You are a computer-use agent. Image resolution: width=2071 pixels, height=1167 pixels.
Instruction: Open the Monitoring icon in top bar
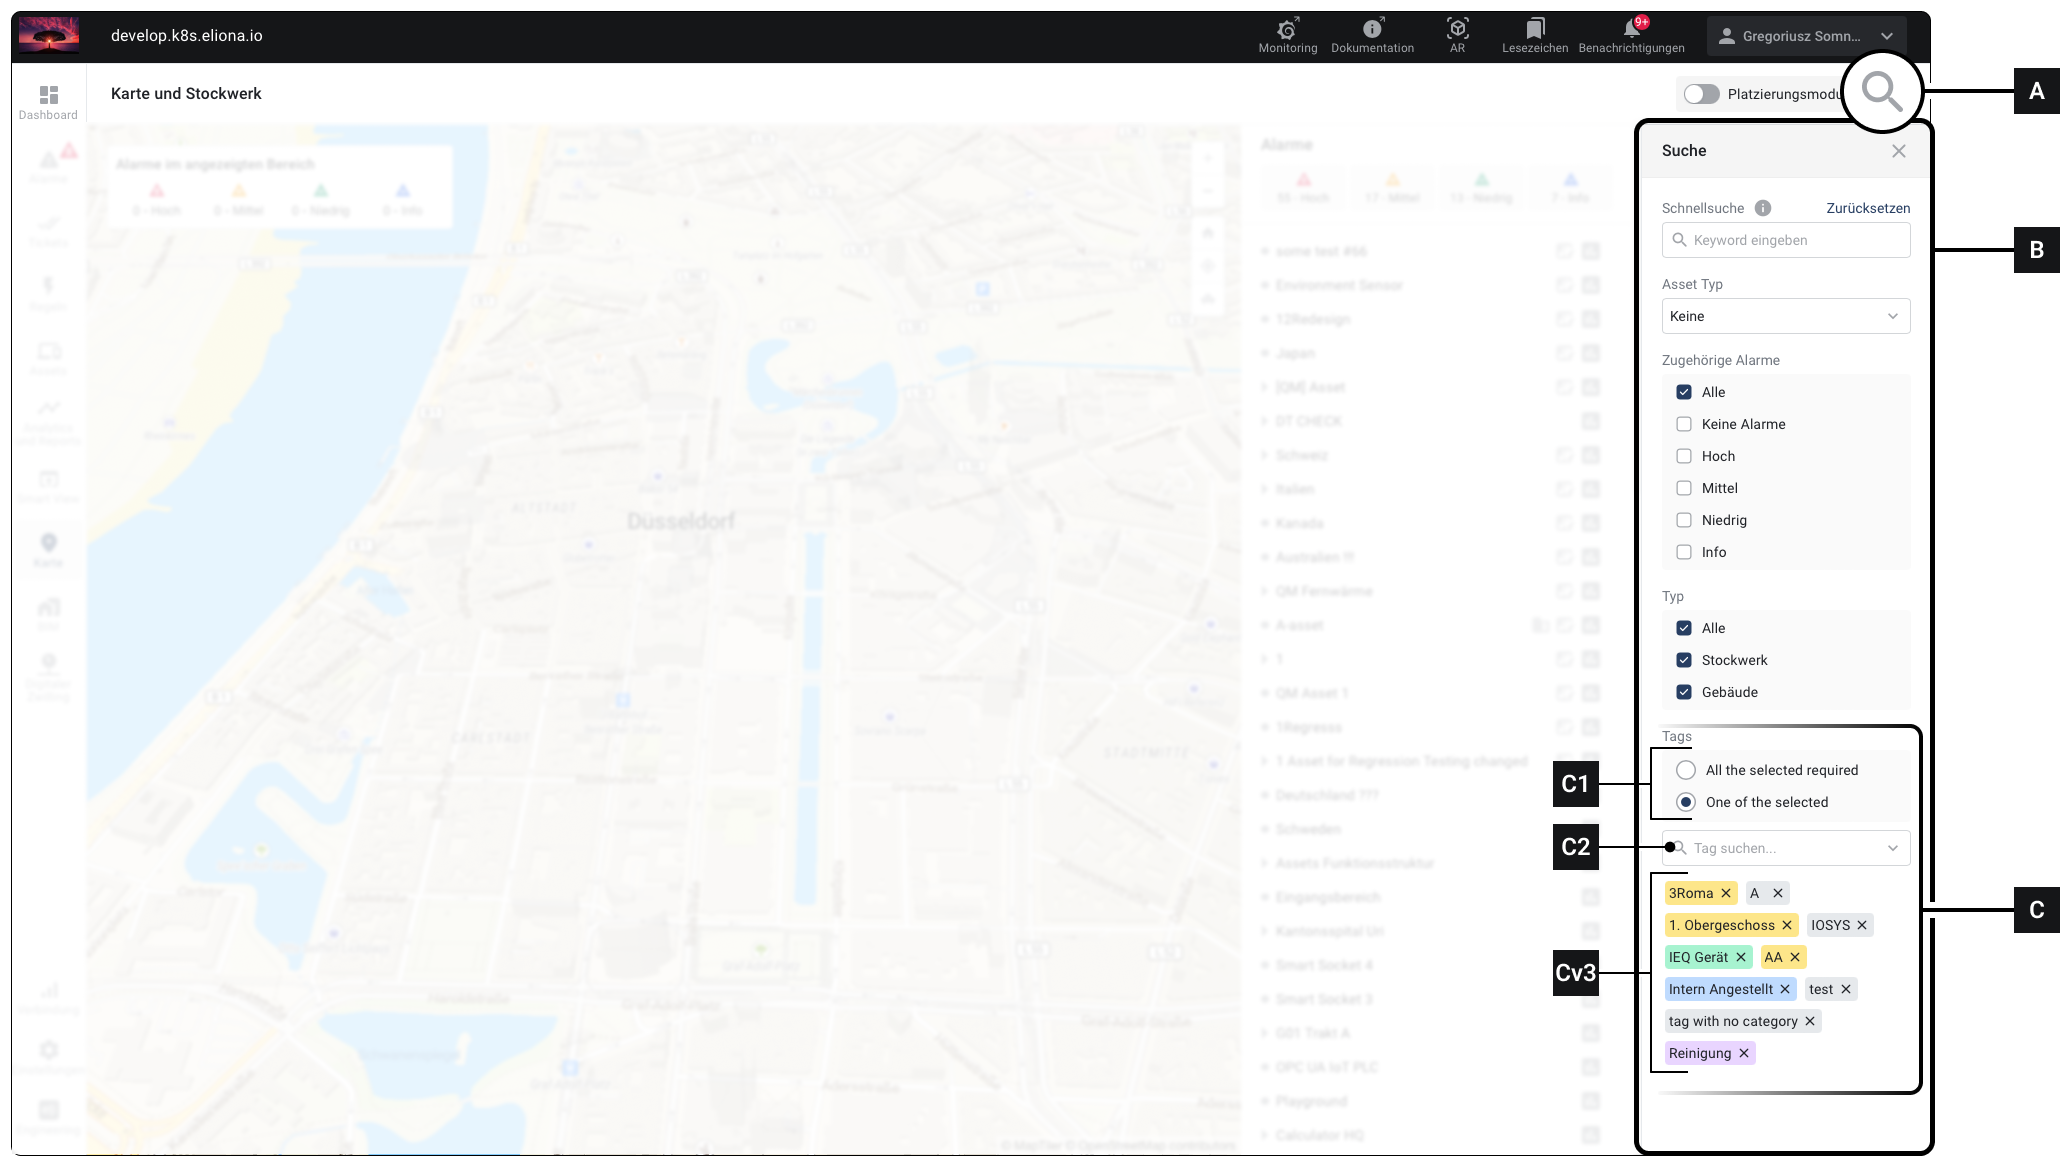1287,29
